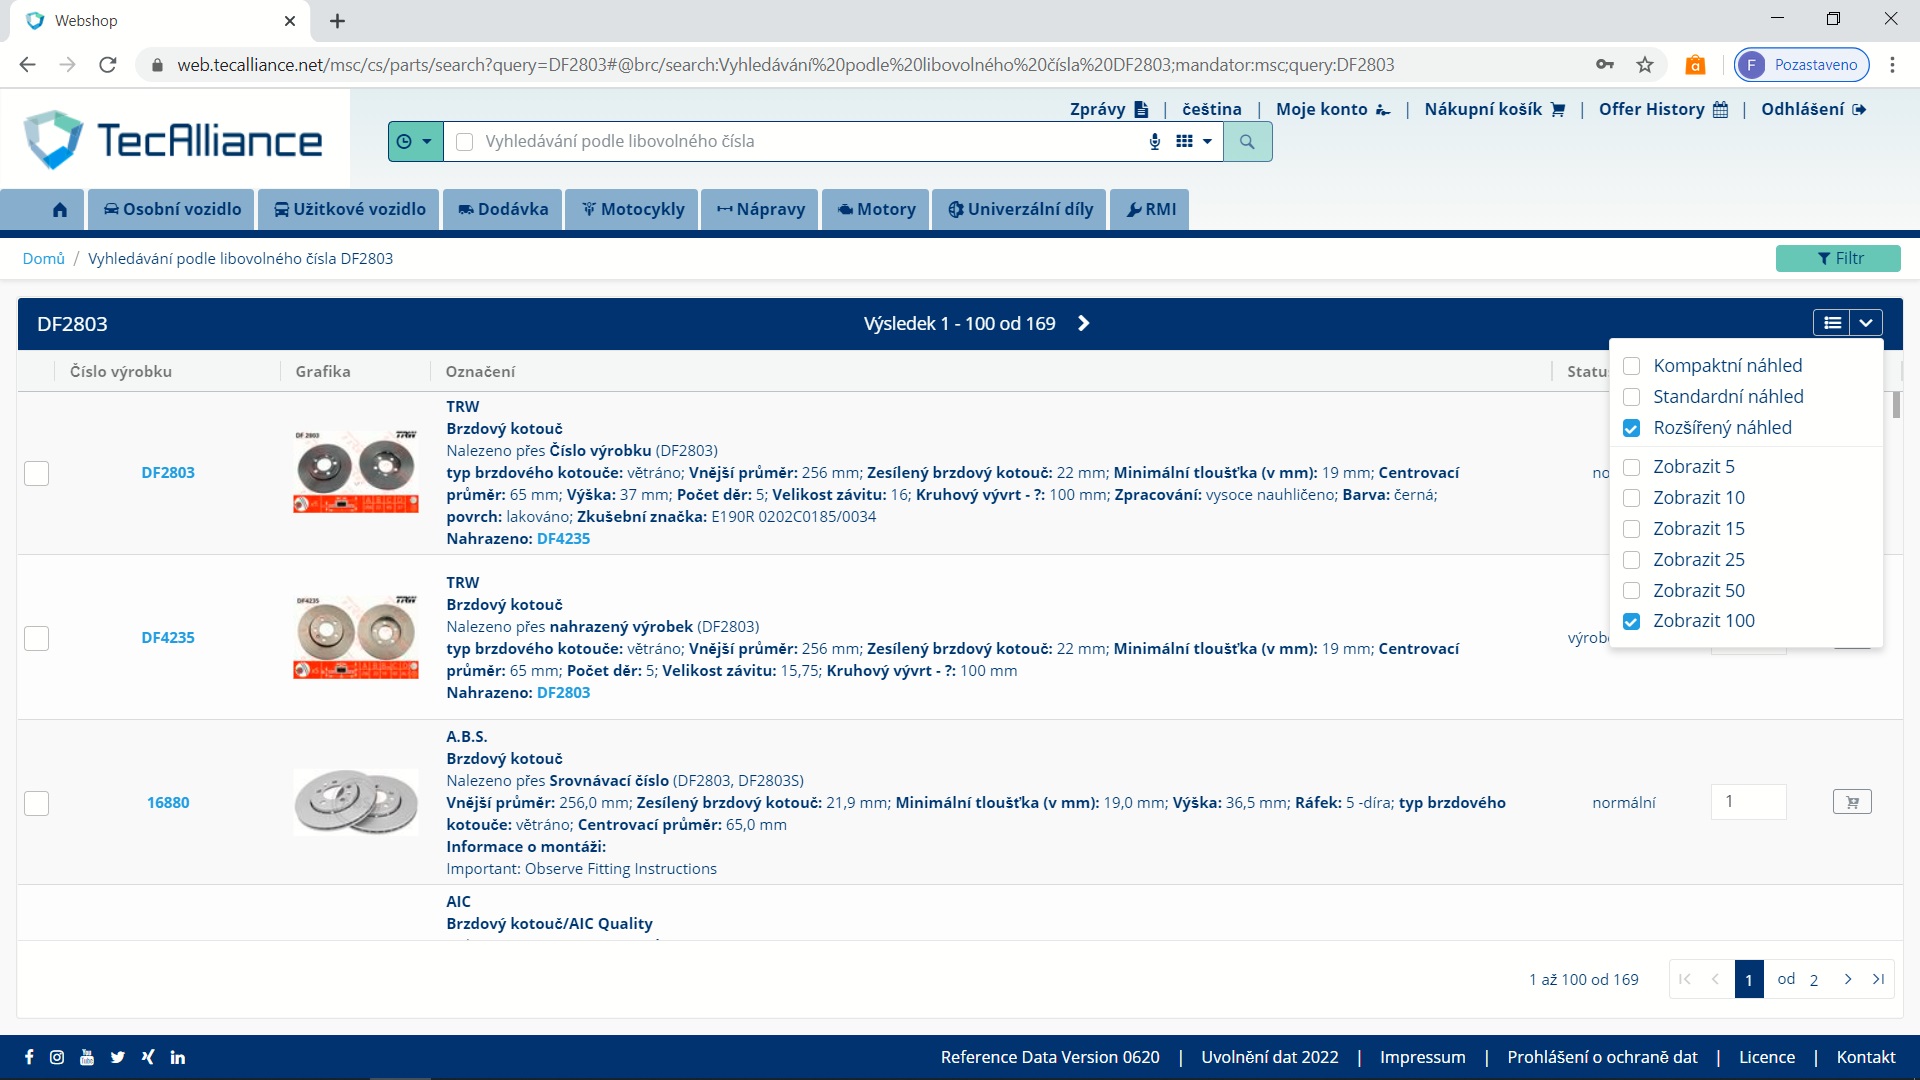Open article number DF2803 link
The width and height of the screenshot is (1920, 1080).
168,473
